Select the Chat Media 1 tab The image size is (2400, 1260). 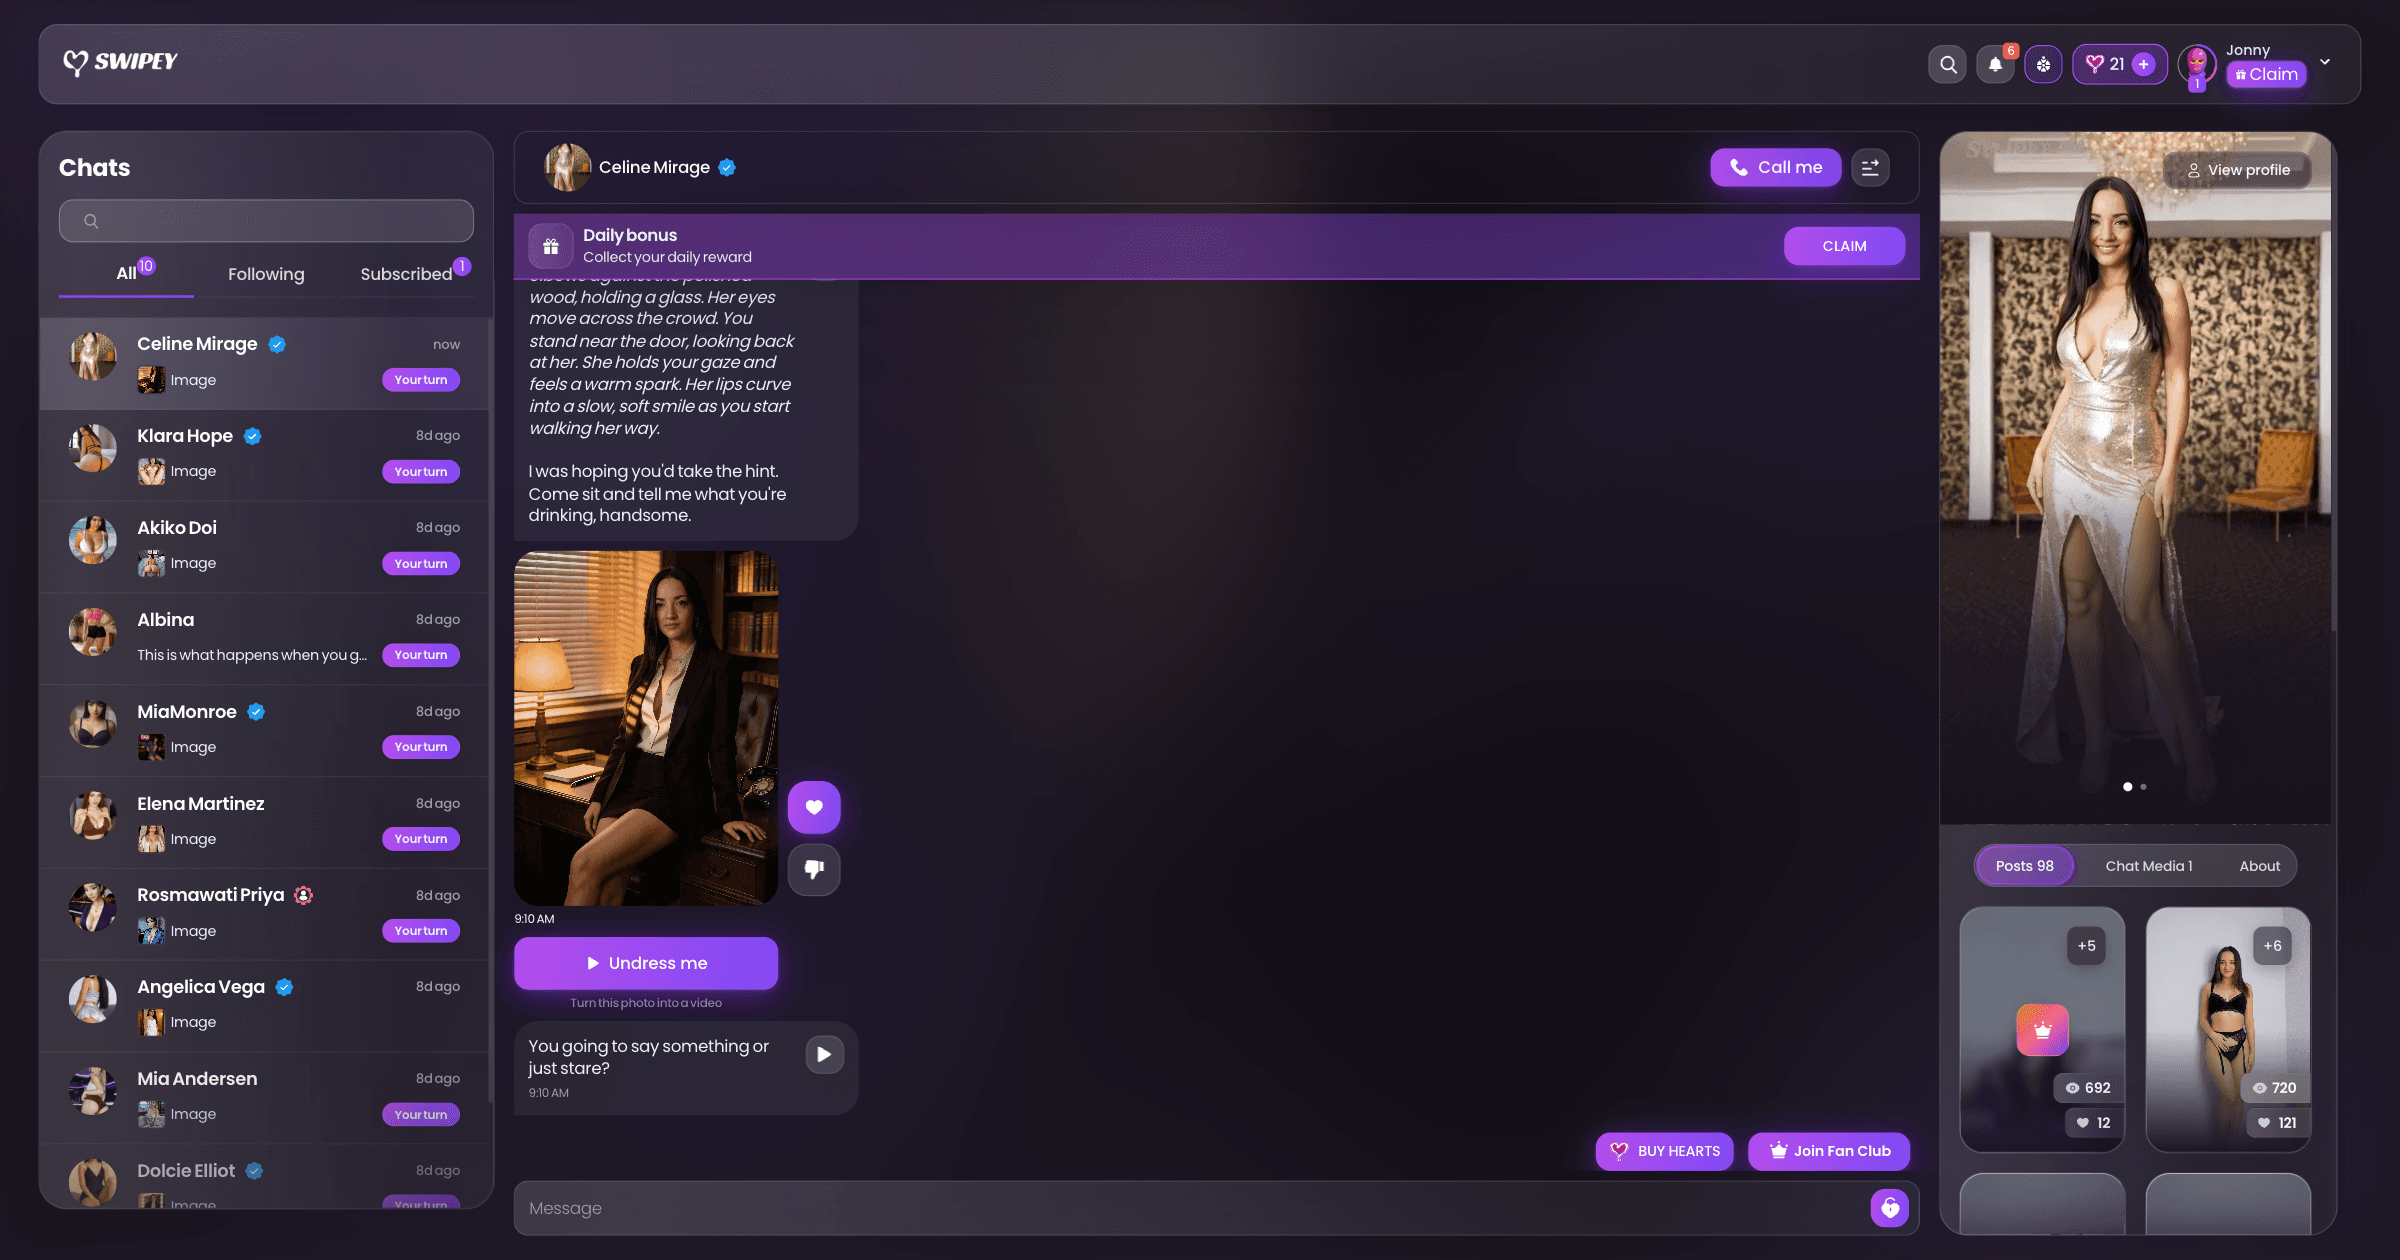2148,866
